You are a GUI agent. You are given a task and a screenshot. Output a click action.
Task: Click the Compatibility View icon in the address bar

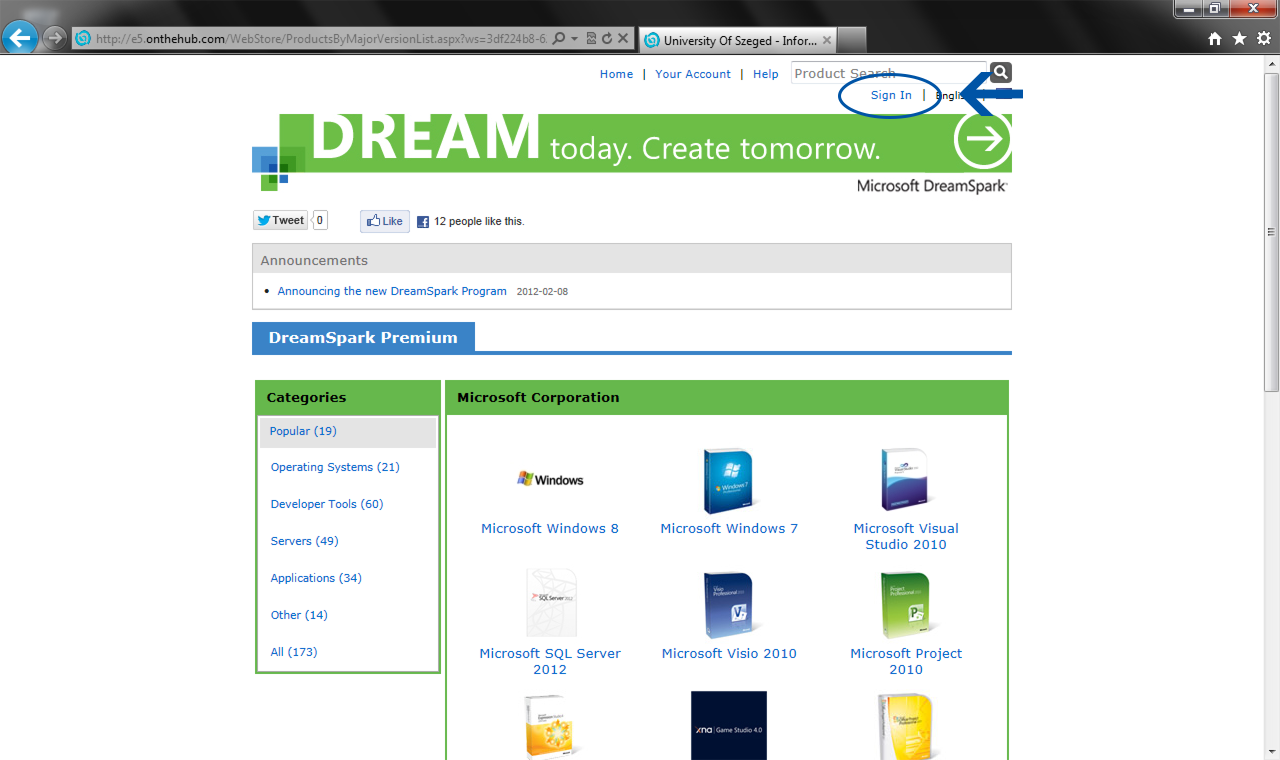click(x=590, y=39)
